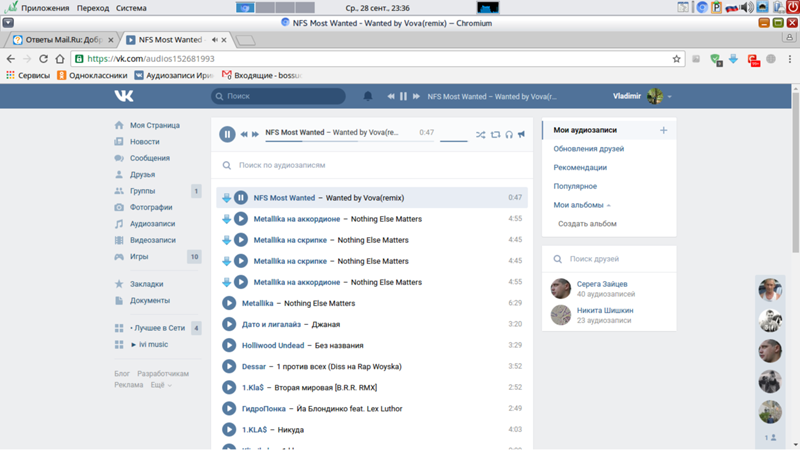Play Metallika Nothing Else Matters 6:29 track
800x450 pixels.
click(229, 303)
